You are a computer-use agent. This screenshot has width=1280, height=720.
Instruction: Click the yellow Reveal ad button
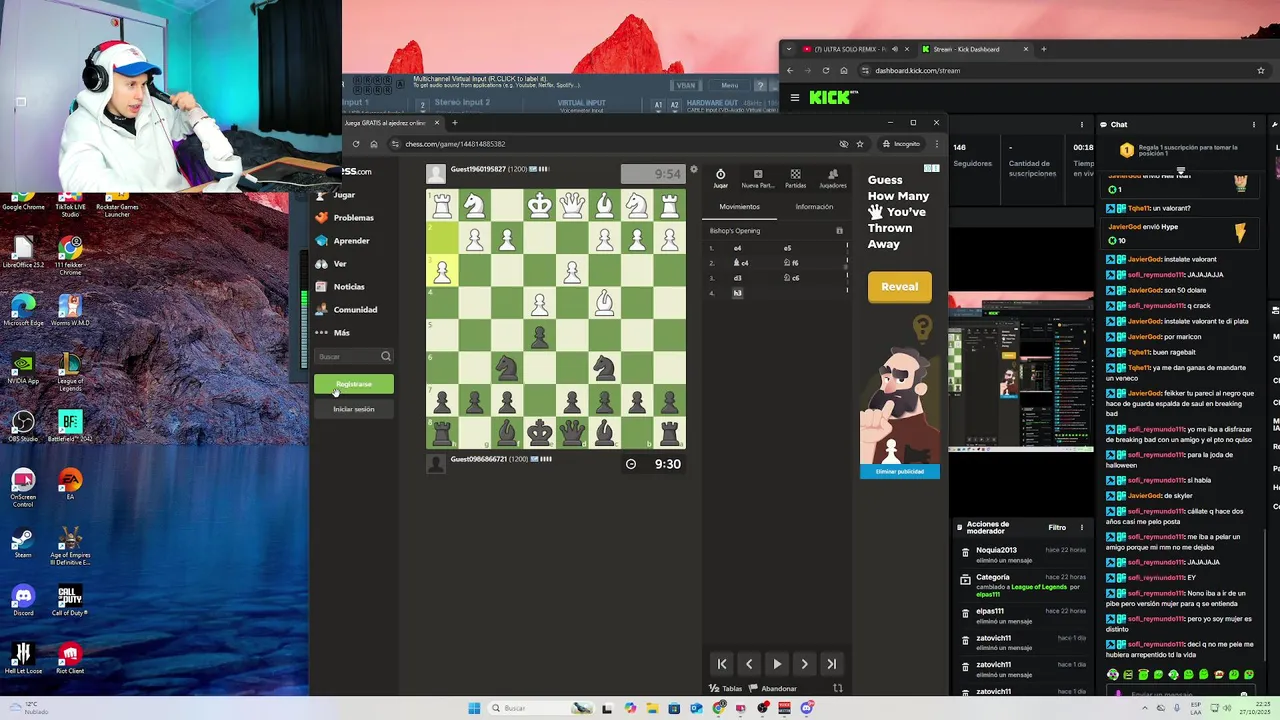899,287
